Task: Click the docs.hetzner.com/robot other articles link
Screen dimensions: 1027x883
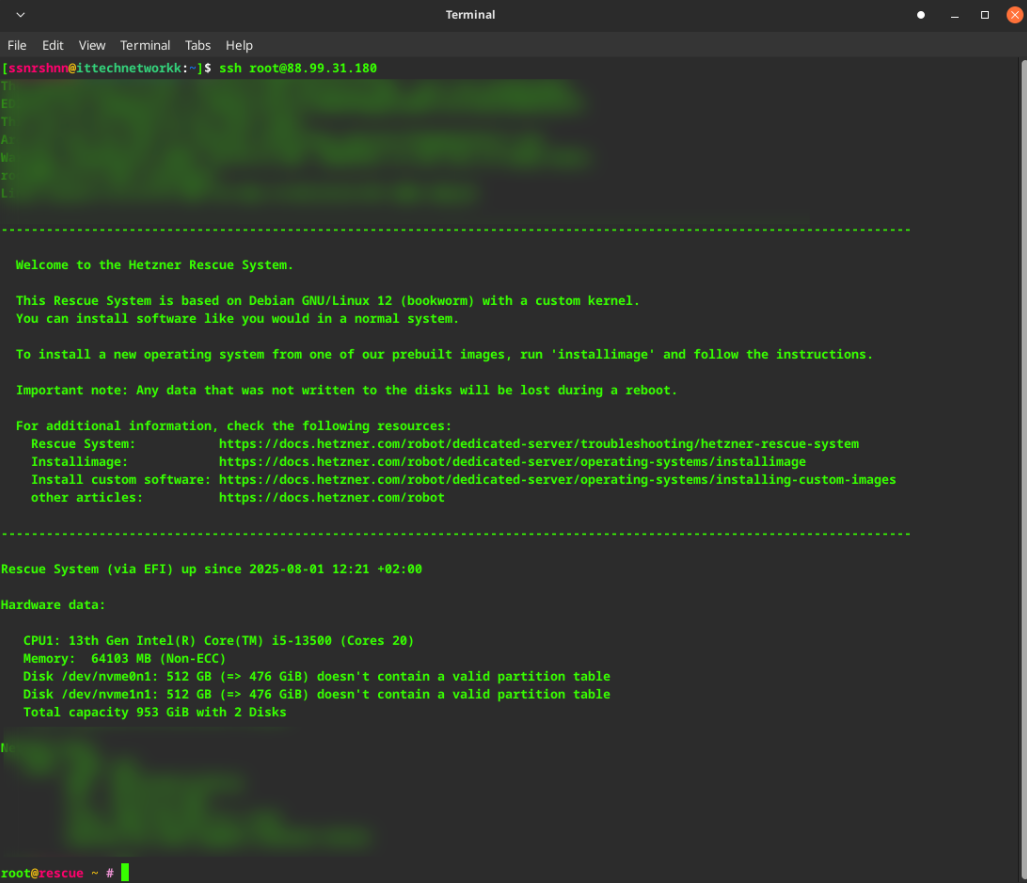Action: pos(331,498)
